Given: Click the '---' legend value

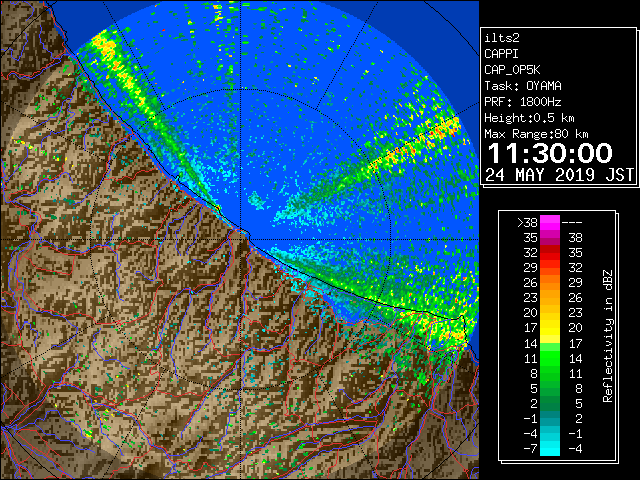Looking at the screenshot, I should tap(572, 223).
